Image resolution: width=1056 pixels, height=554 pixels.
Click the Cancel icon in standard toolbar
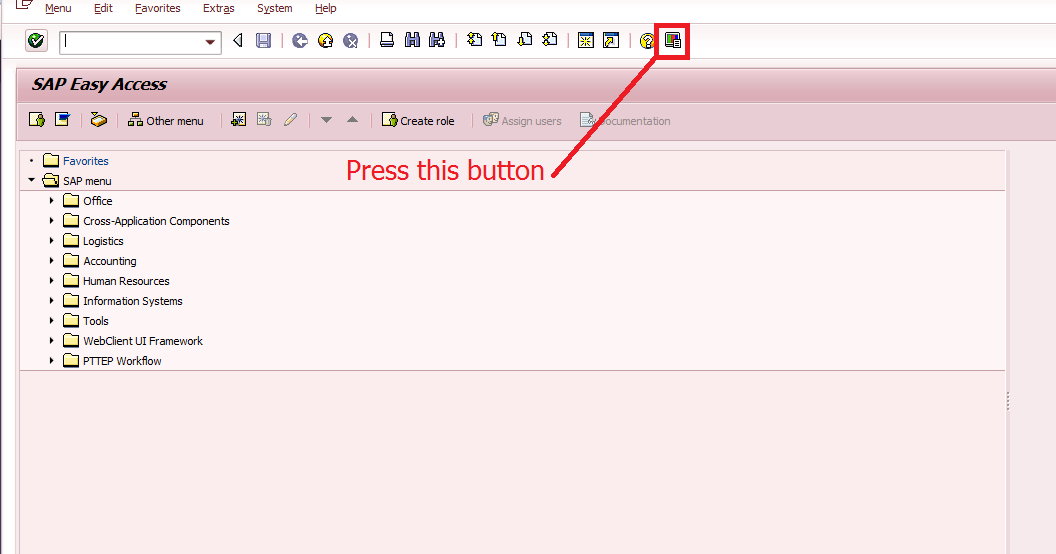[x=350, y=41]
